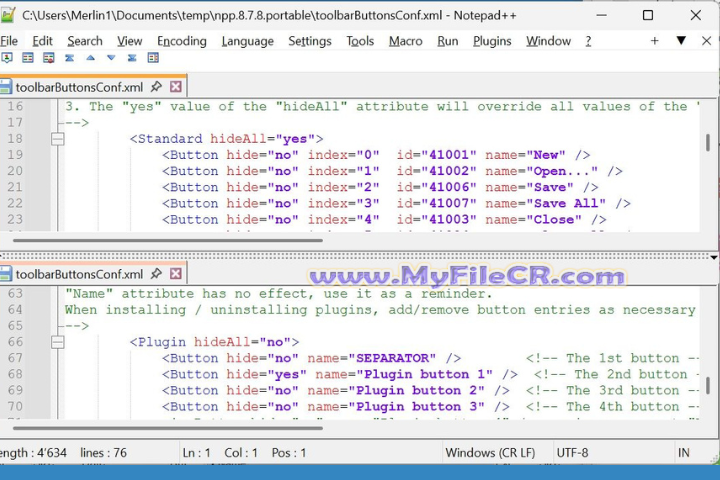Click the "no" value of Plugin hideAll
Screen dimensions: 720x480
click(275, 342)
